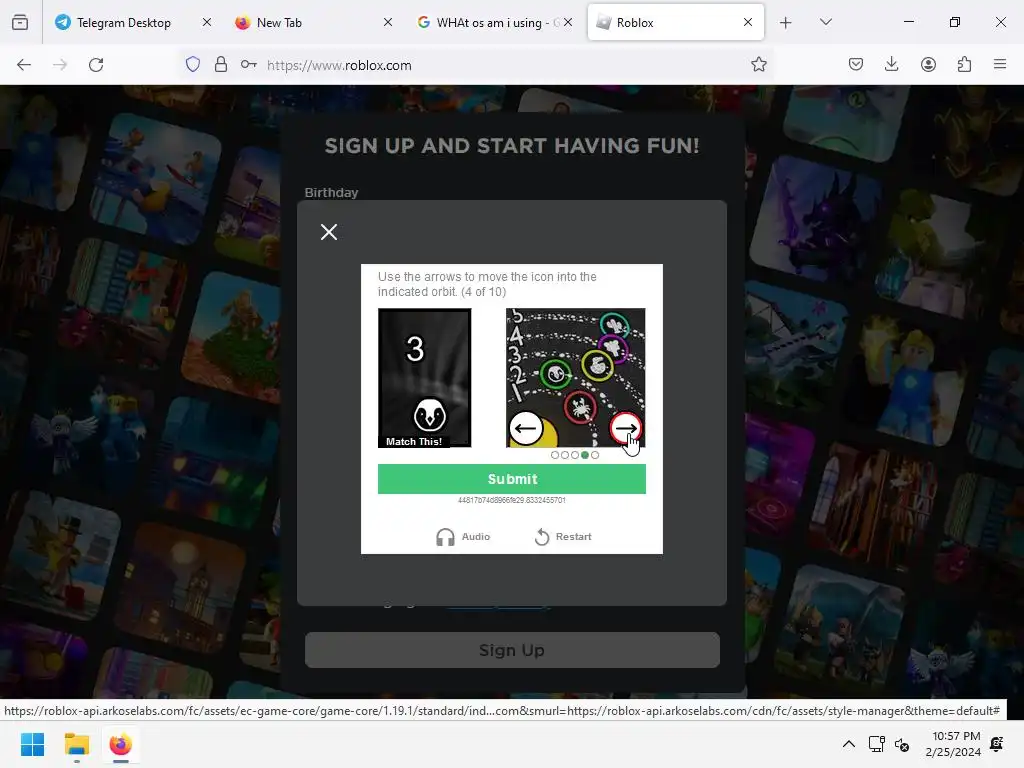Open the Extensions menu
Screen dimensions: 1024x768
point(964,65)
